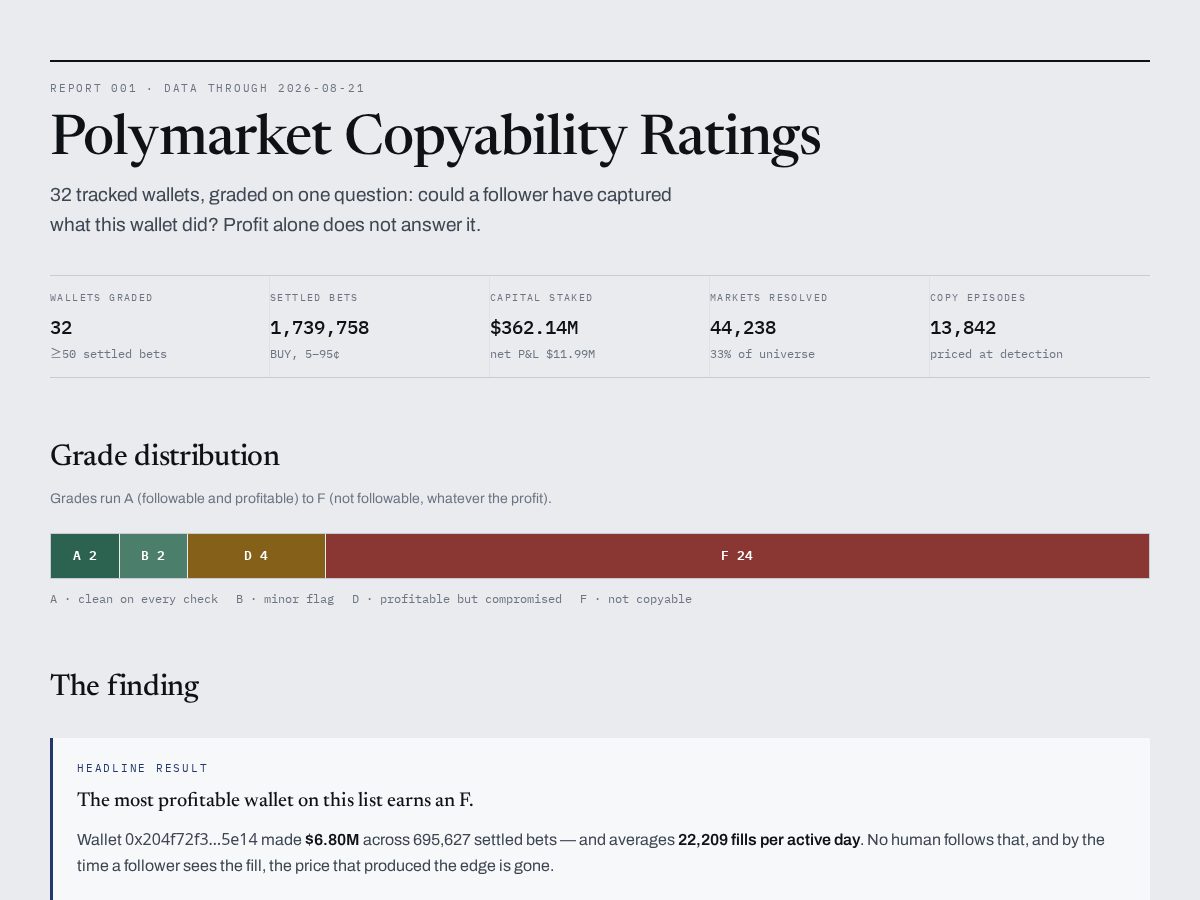Click the SETTLED BETS label
Screen dimensions: 1200x900
point(314,298)
